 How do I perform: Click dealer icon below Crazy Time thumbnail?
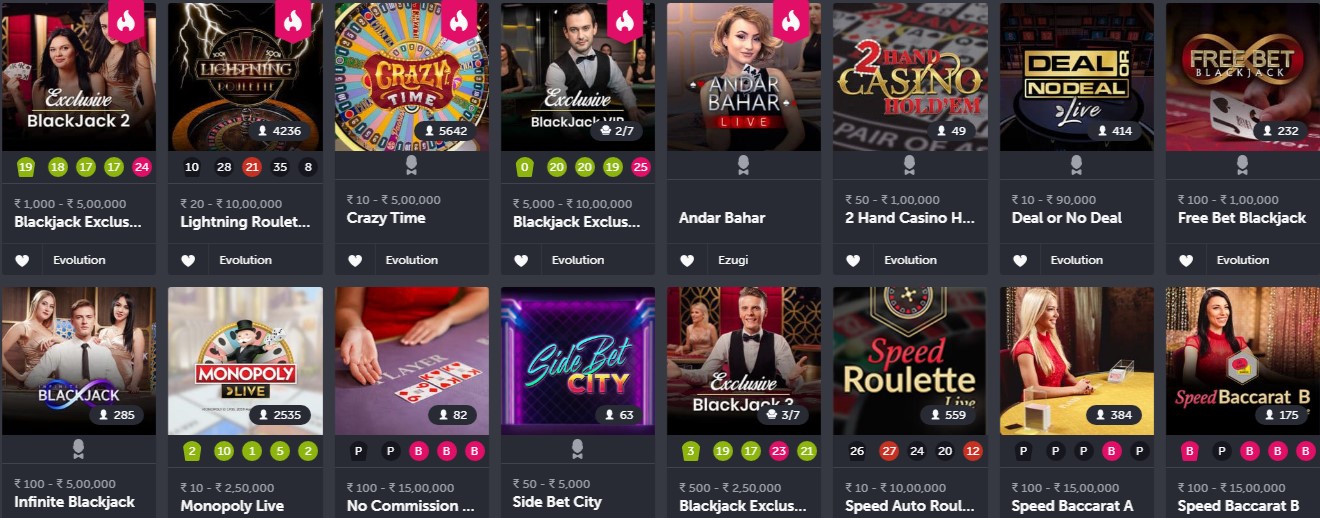(411, 165)
